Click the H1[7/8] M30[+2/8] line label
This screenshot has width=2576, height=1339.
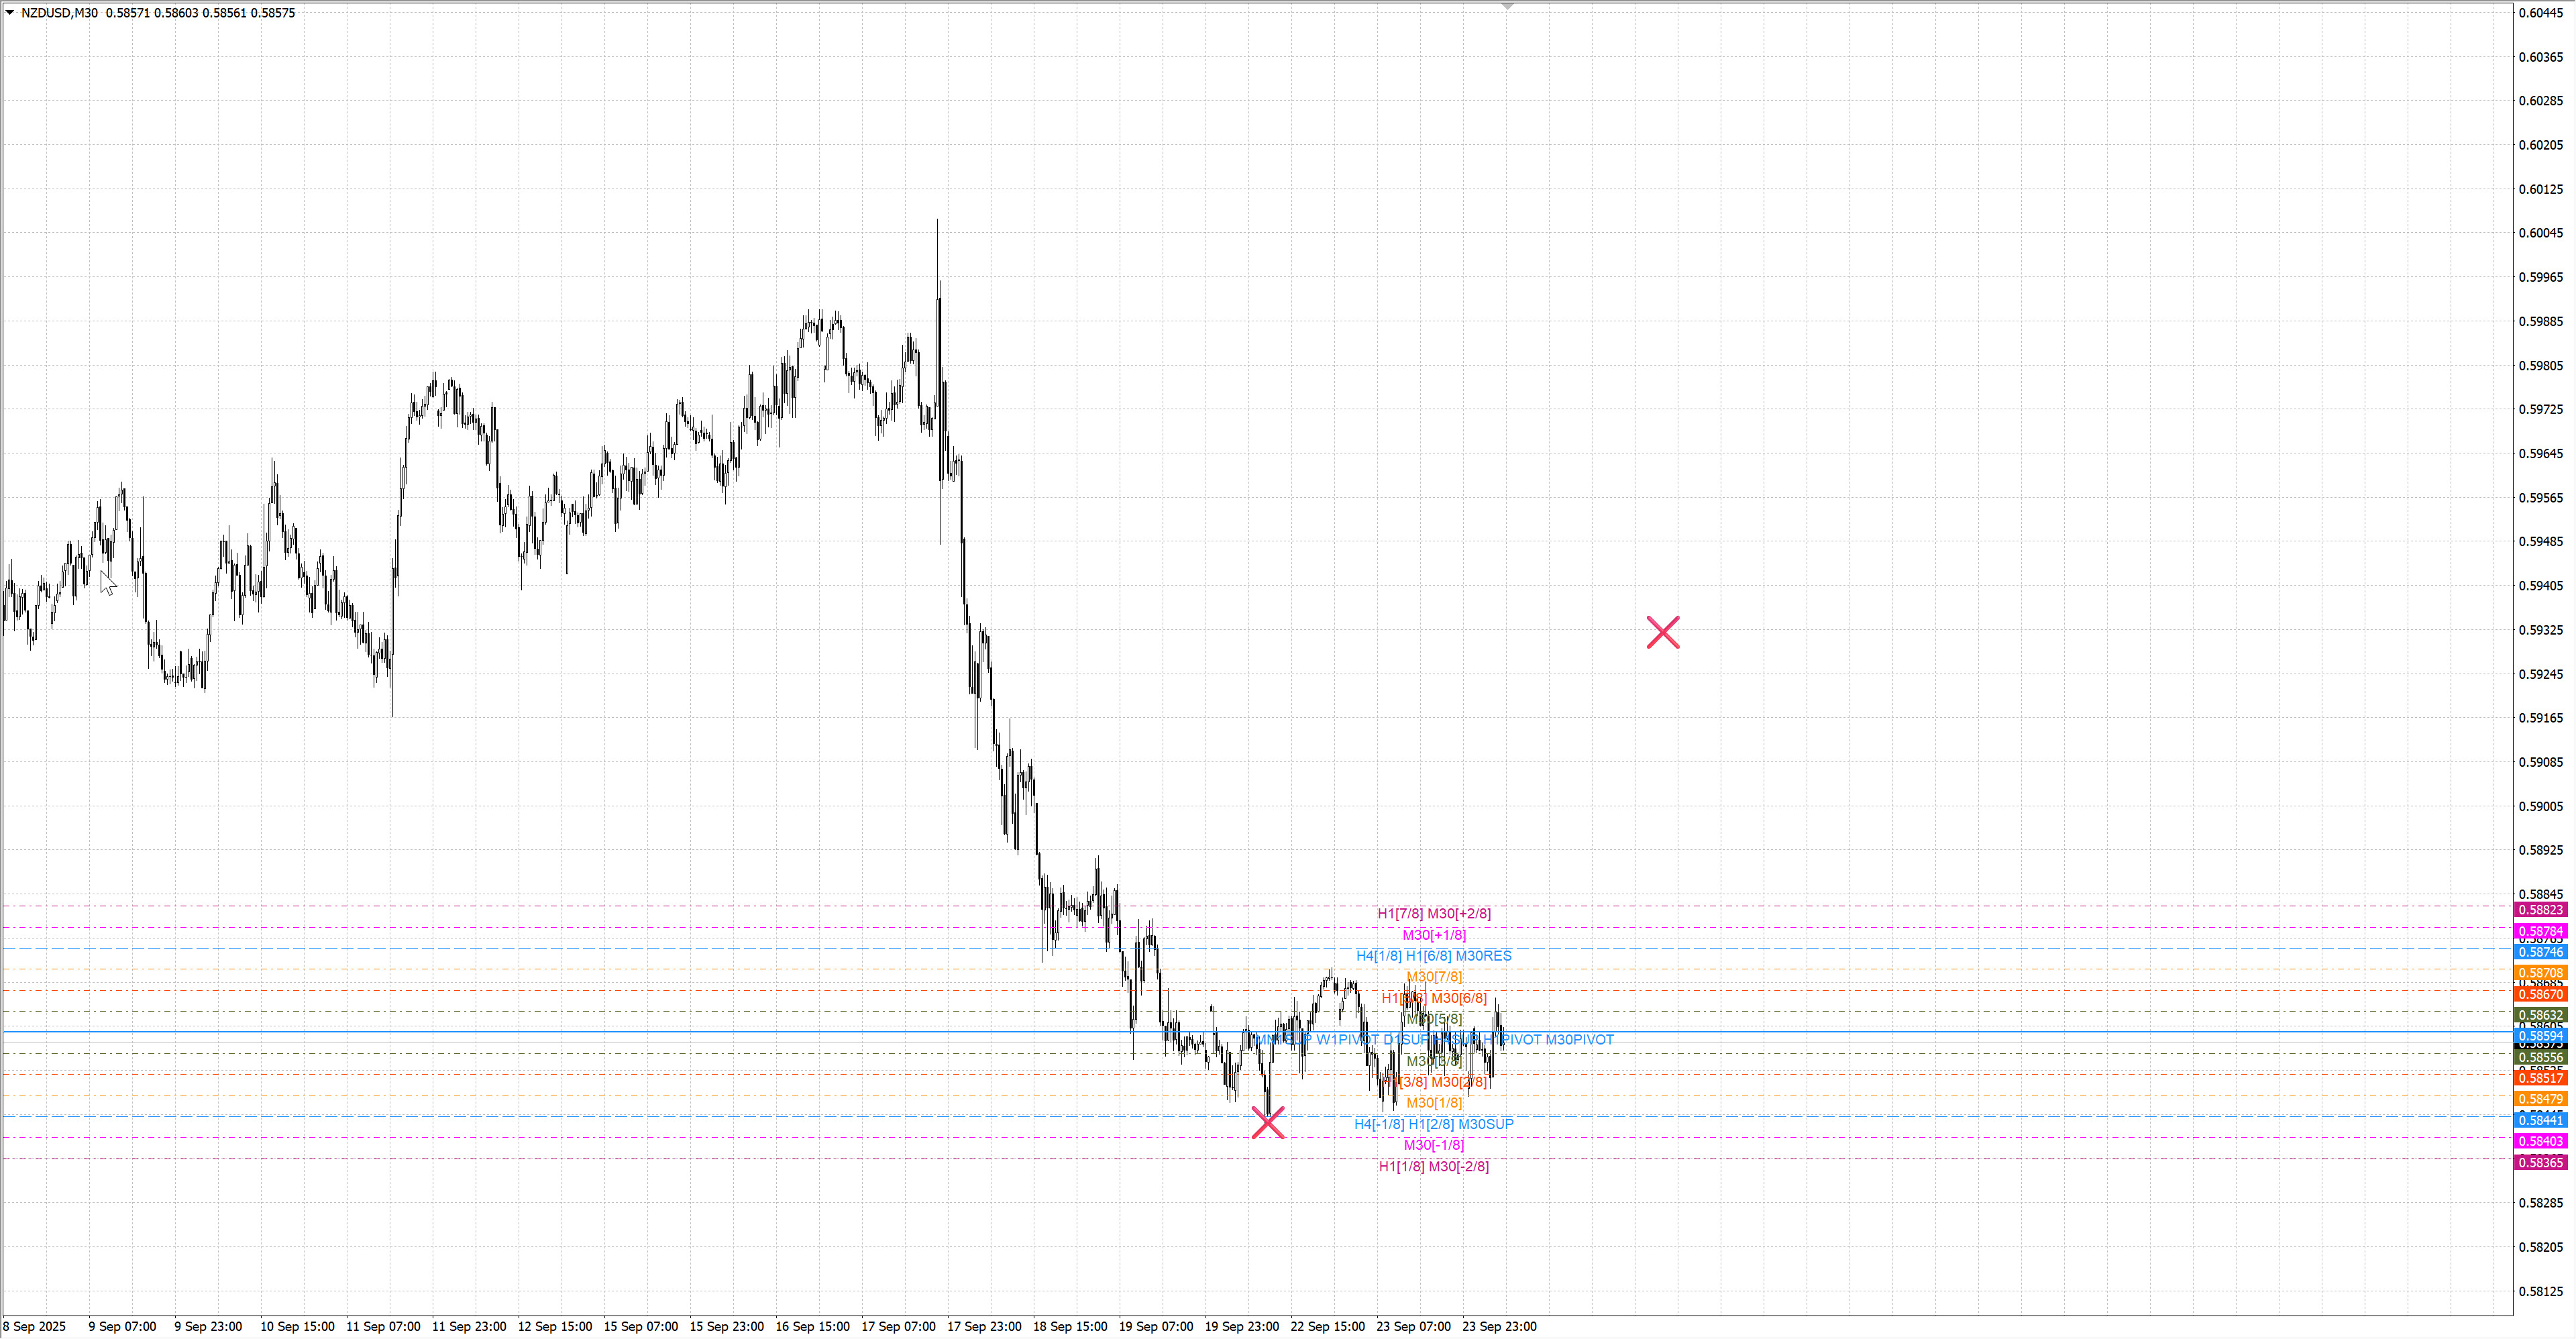pyautogui.click(x=1433, y=913)
